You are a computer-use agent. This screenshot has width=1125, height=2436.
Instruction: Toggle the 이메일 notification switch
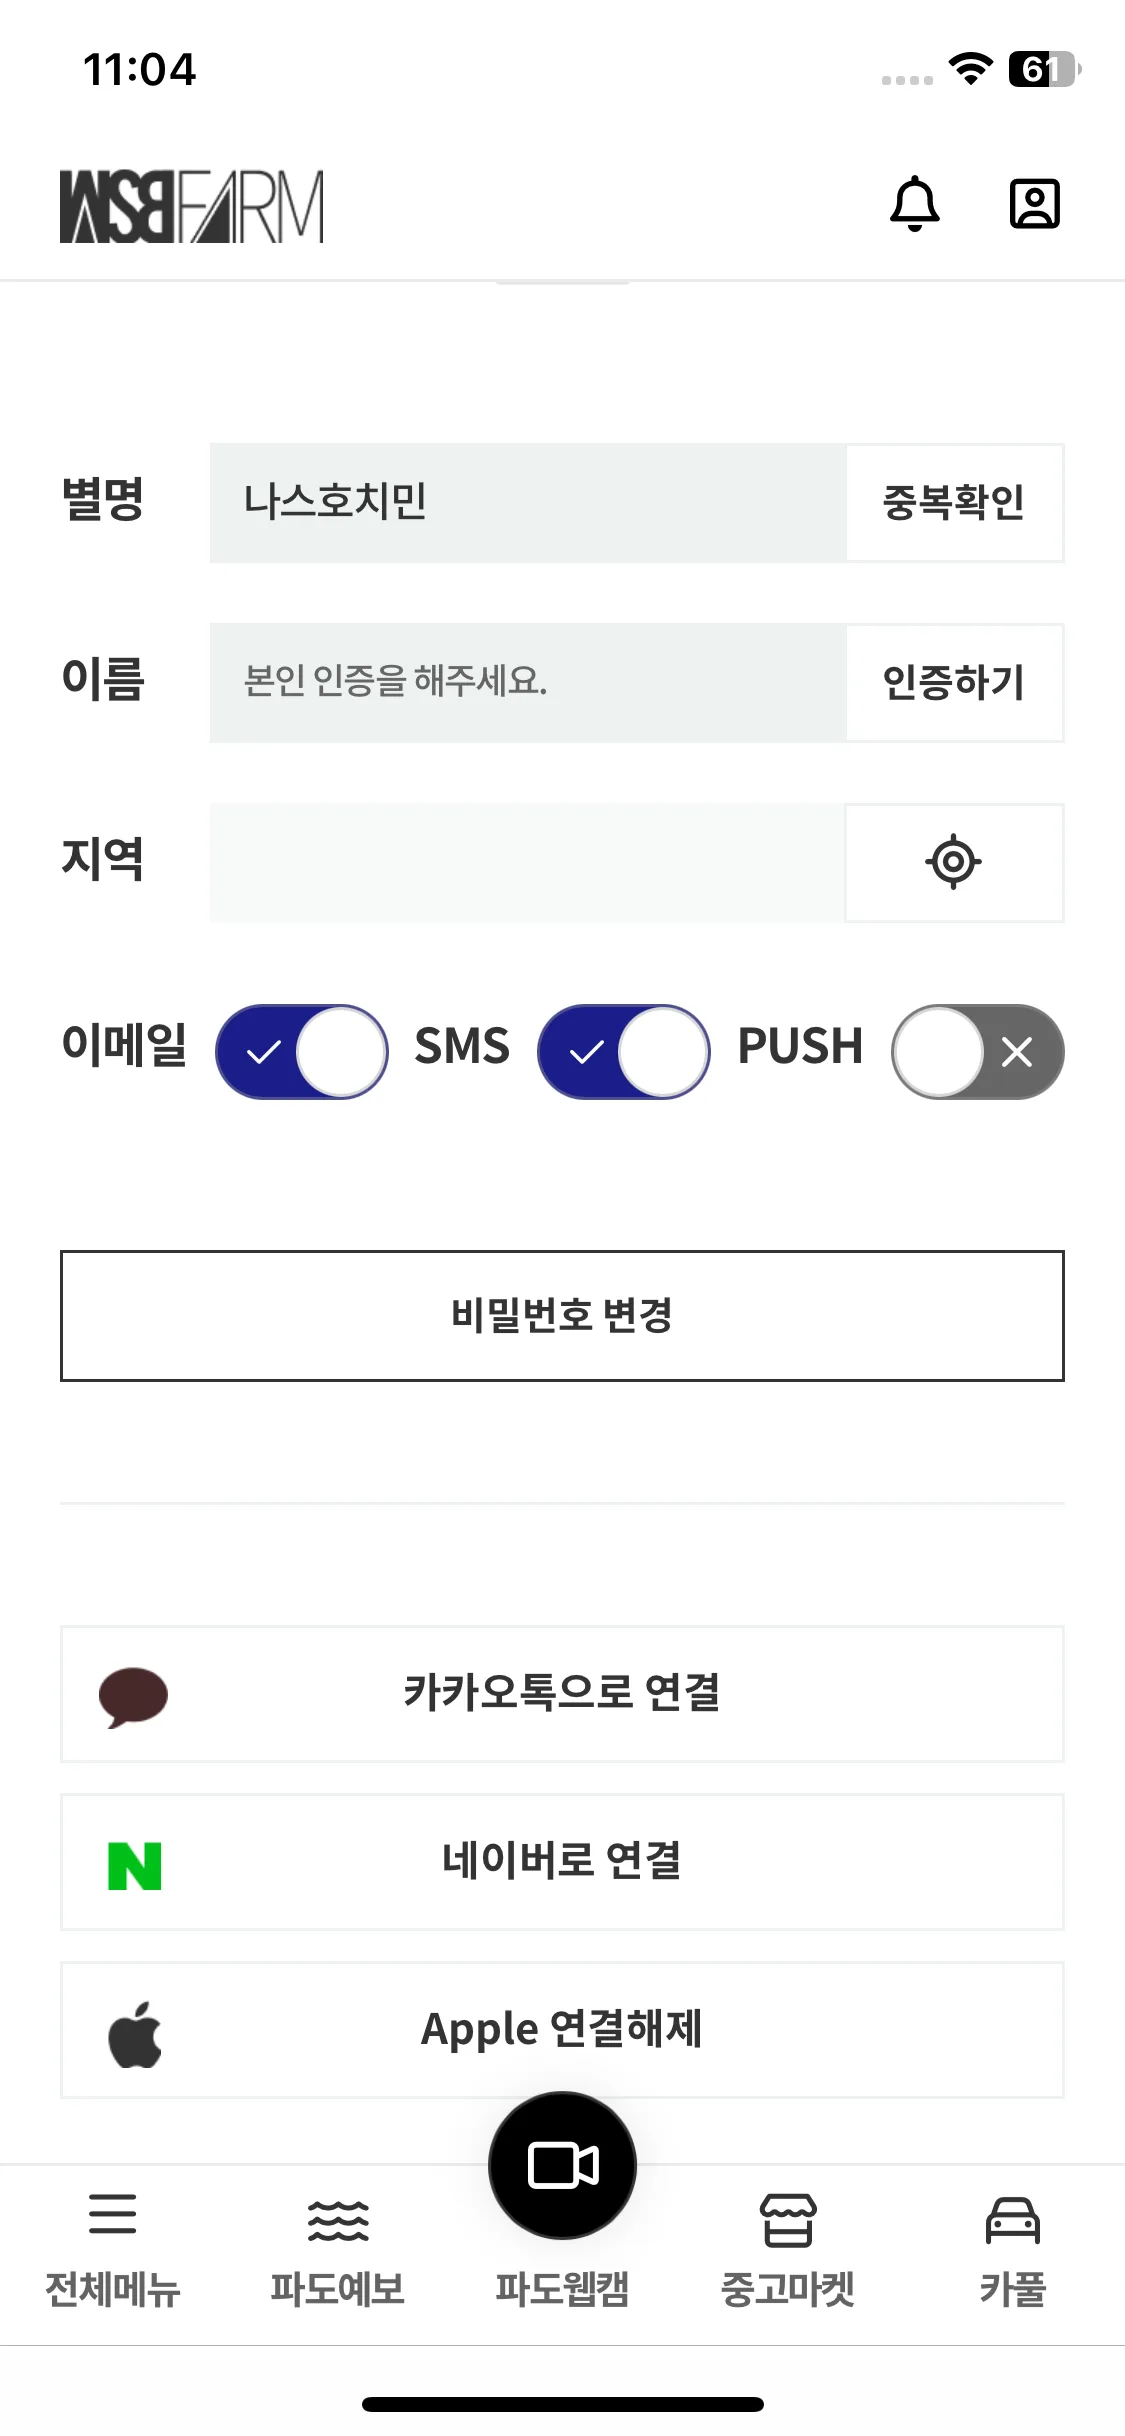302,1051
